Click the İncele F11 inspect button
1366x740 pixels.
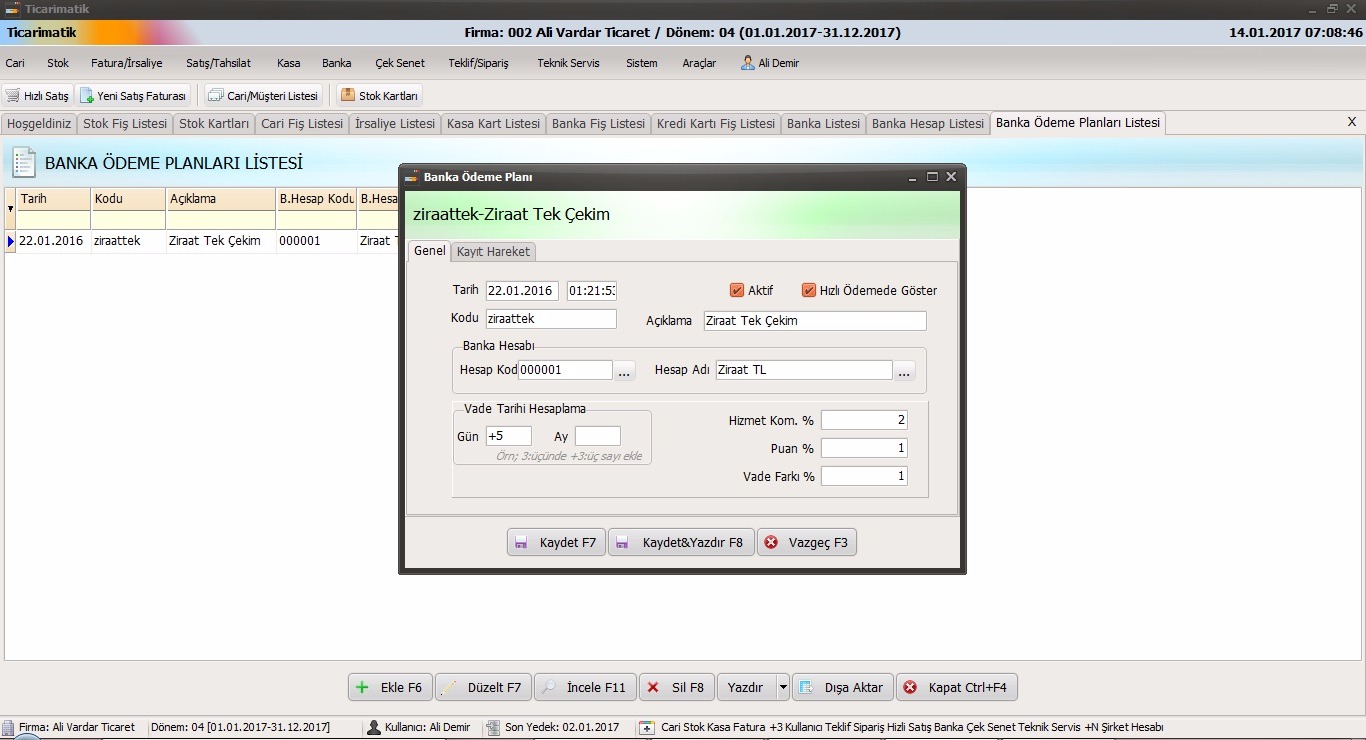(584, 687)
